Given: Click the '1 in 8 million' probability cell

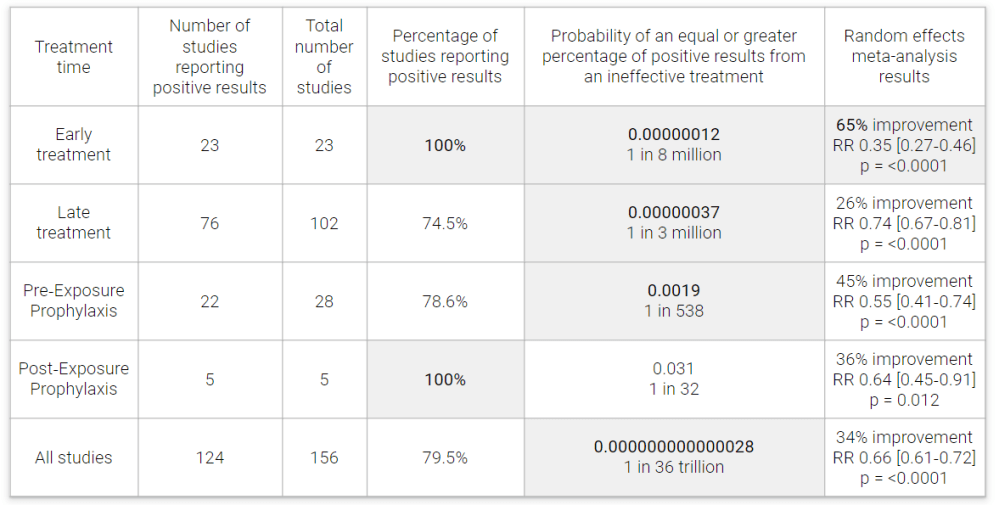Looking at the screenshot, I should (x=674, y=155).
